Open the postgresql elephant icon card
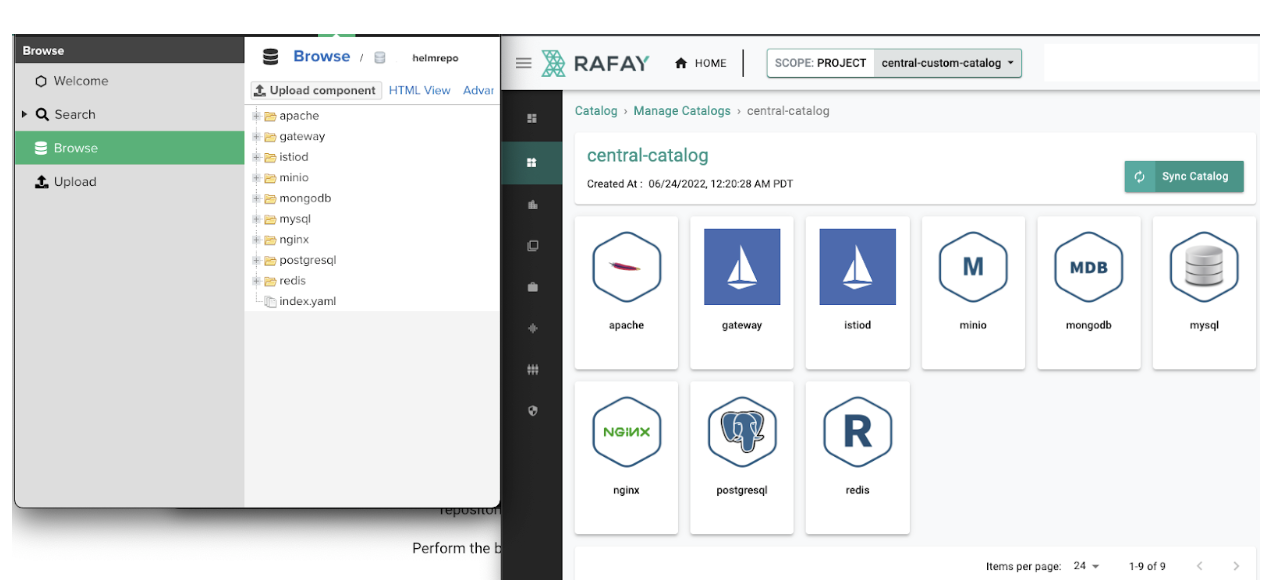This screenshot has width=1276, height=584. pyautogui.click(x=742, y=432)
